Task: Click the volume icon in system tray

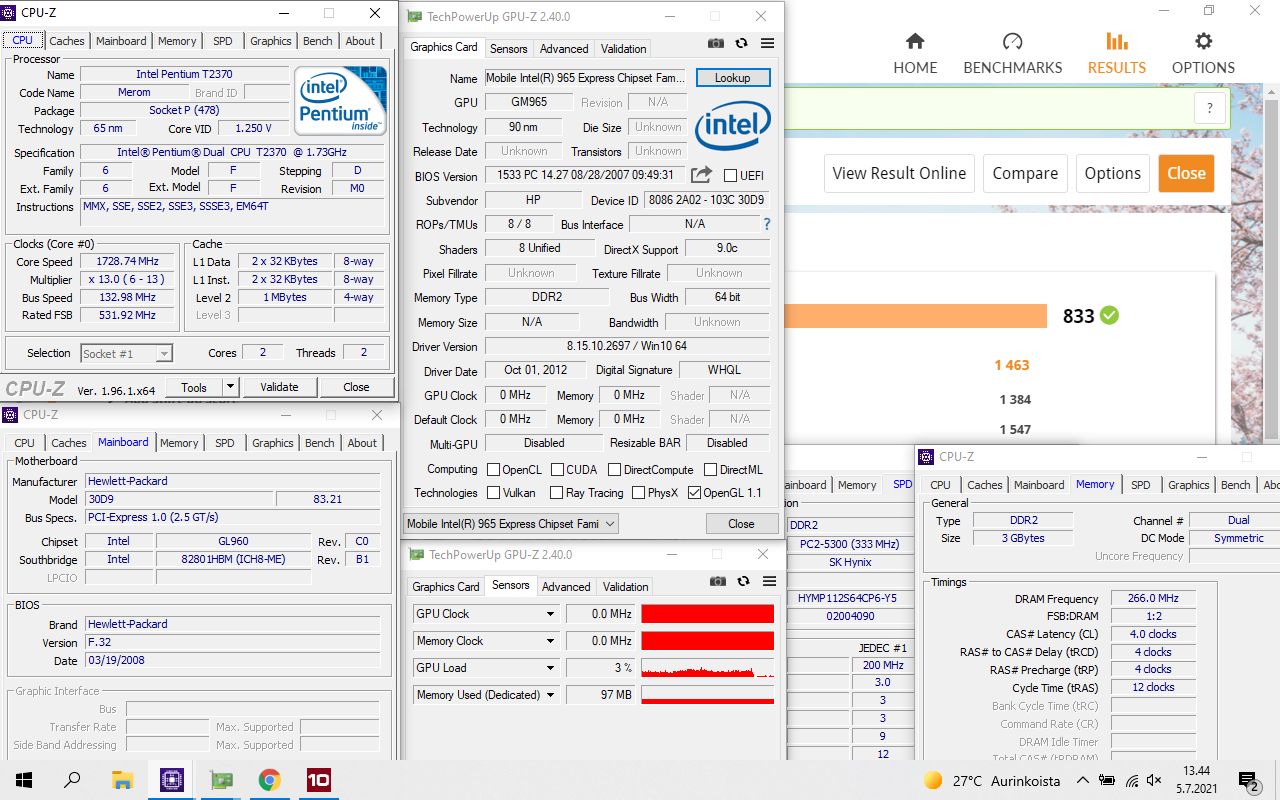Action: (x=1155, y=781)
